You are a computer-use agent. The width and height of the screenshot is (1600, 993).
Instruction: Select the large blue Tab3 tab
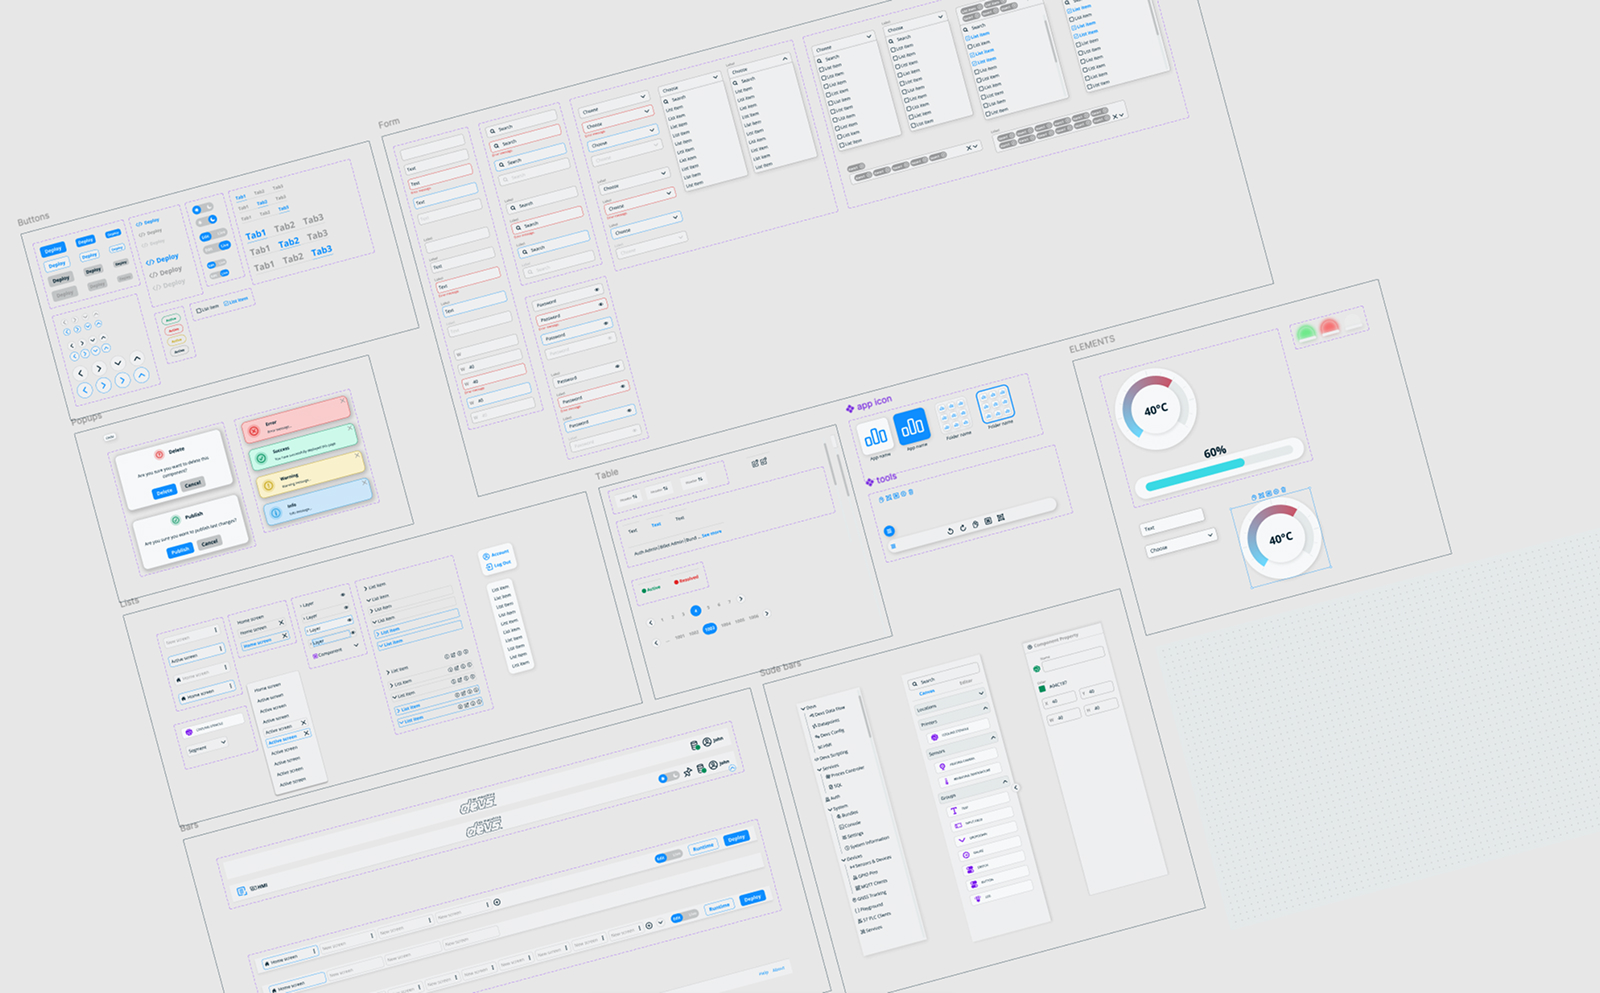[321, 251]
